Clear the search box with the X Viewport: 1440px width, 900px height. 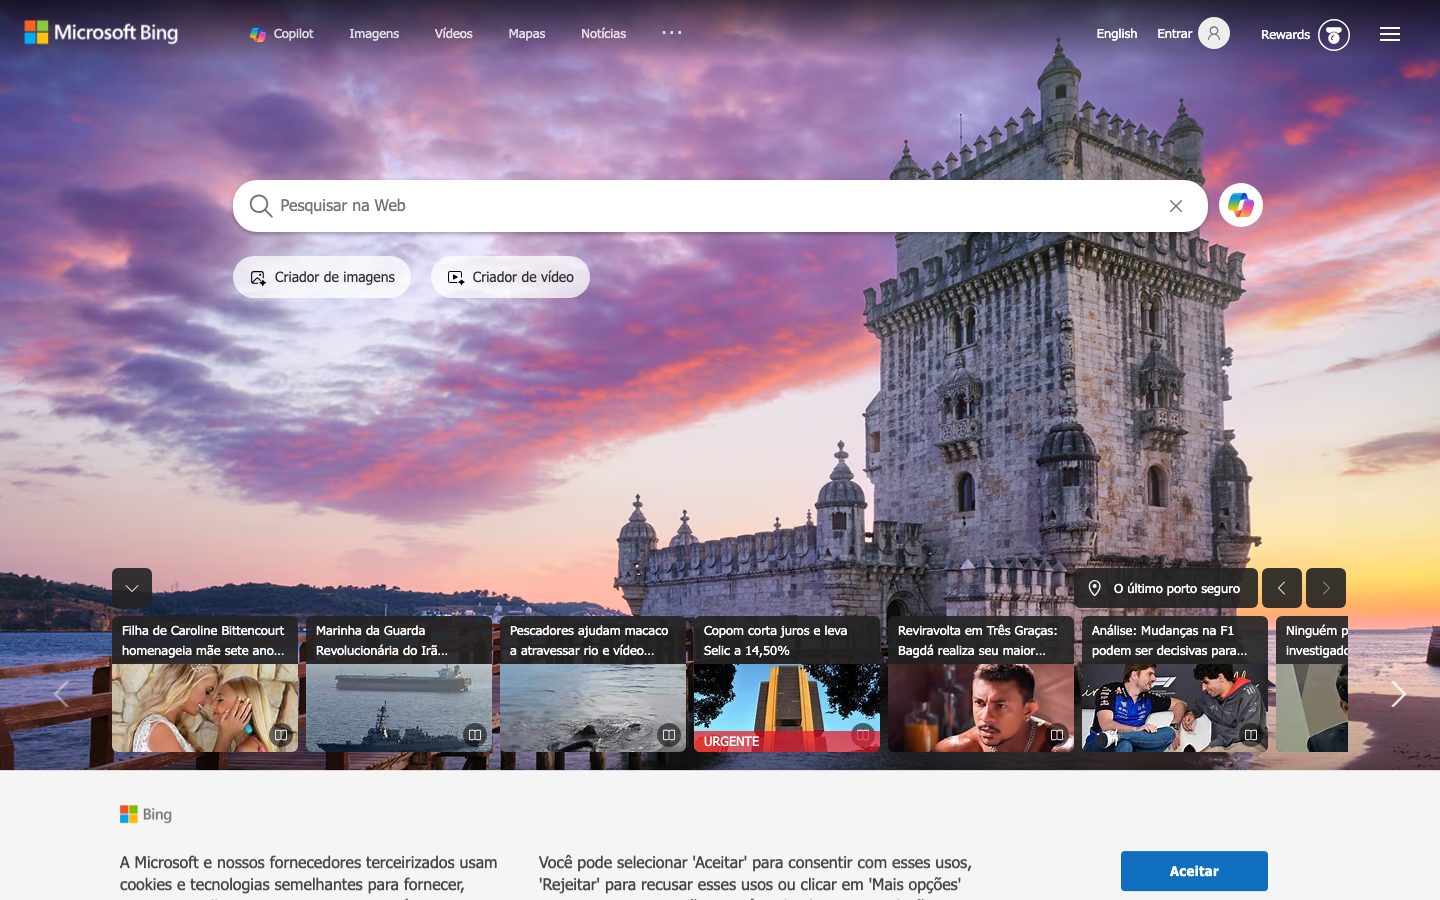[1176, 206]
